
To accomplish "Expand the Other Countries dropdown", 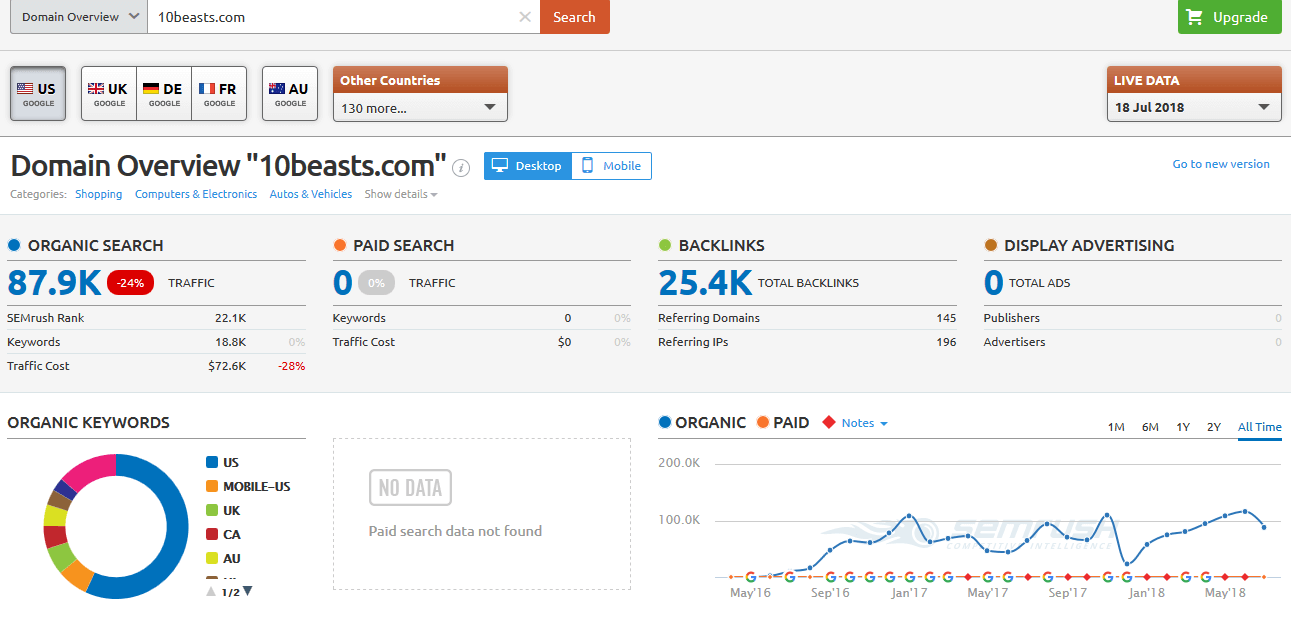I will tap(420, 108).
